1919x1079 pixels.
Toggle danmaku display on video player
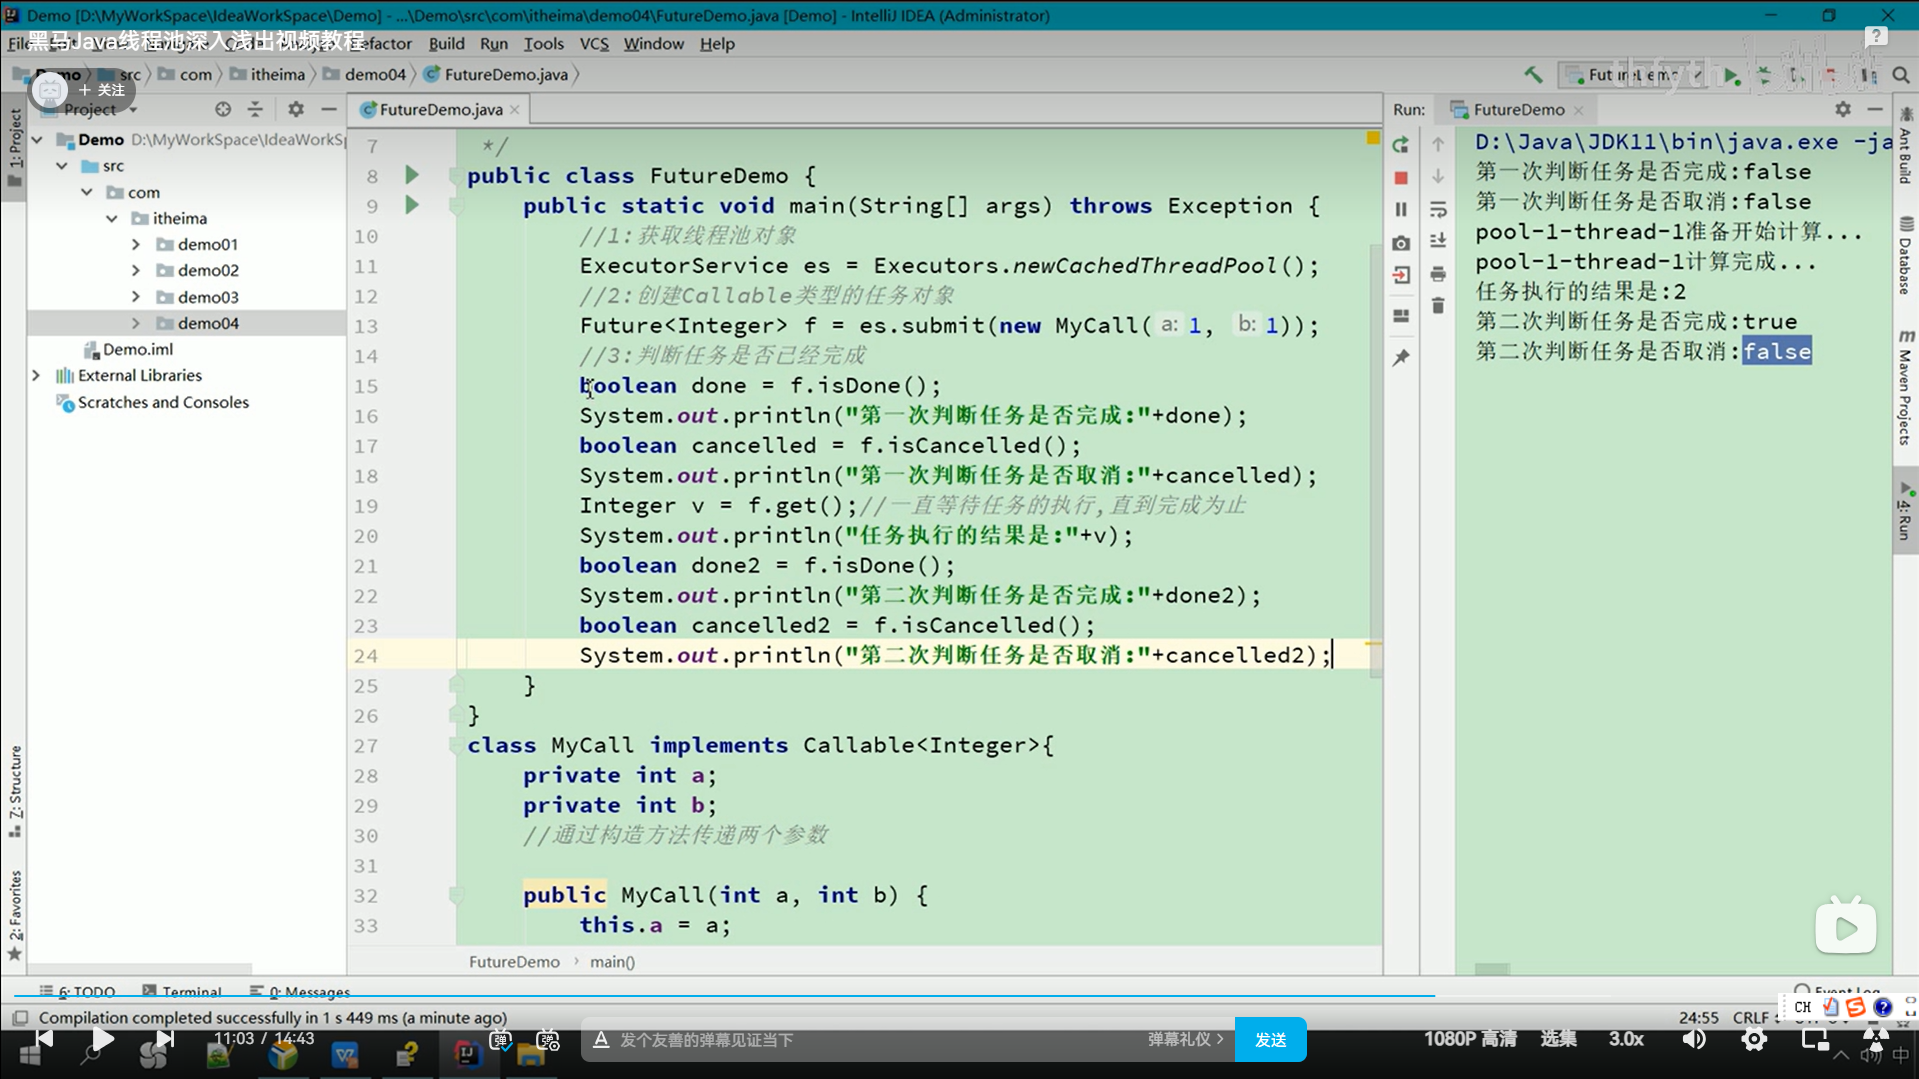coord(500,1040)
